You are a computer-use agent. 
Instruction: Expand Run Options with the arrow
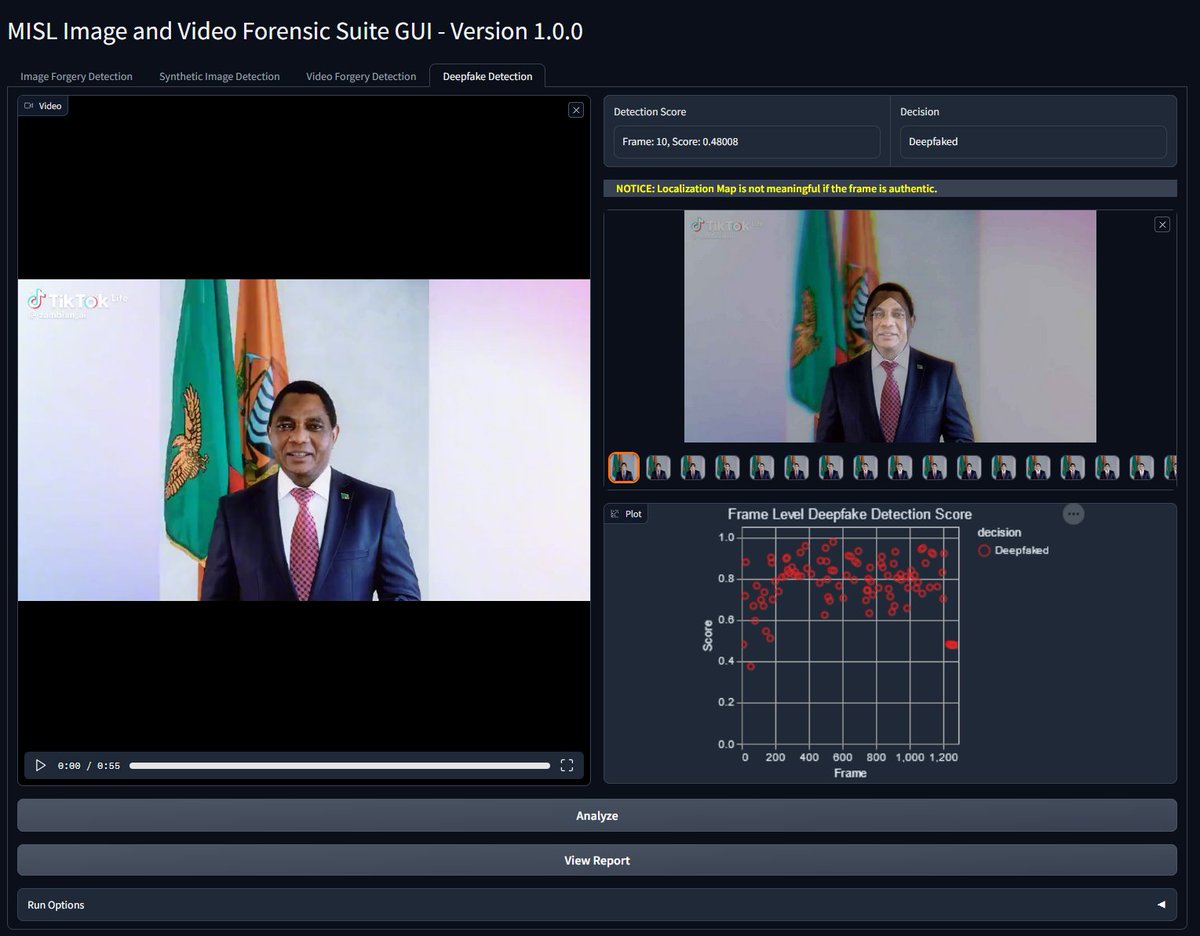click(x=1161, y=905)
